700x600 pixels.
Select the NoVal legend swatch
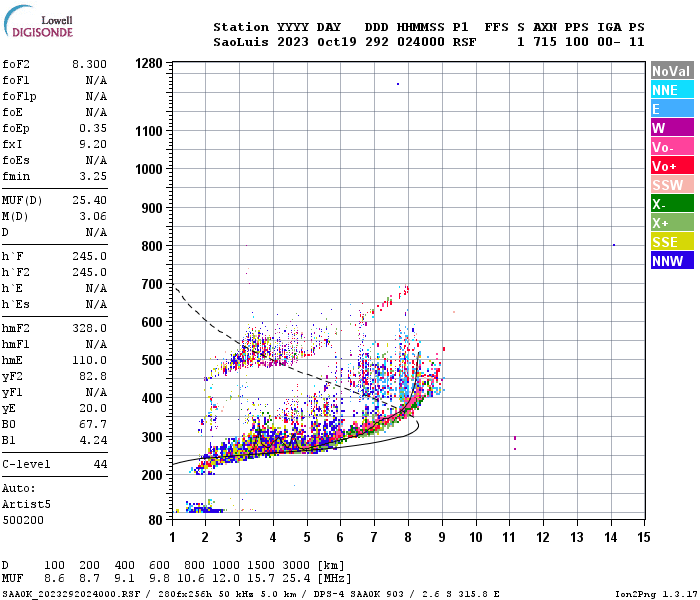(x=672, y=71)
